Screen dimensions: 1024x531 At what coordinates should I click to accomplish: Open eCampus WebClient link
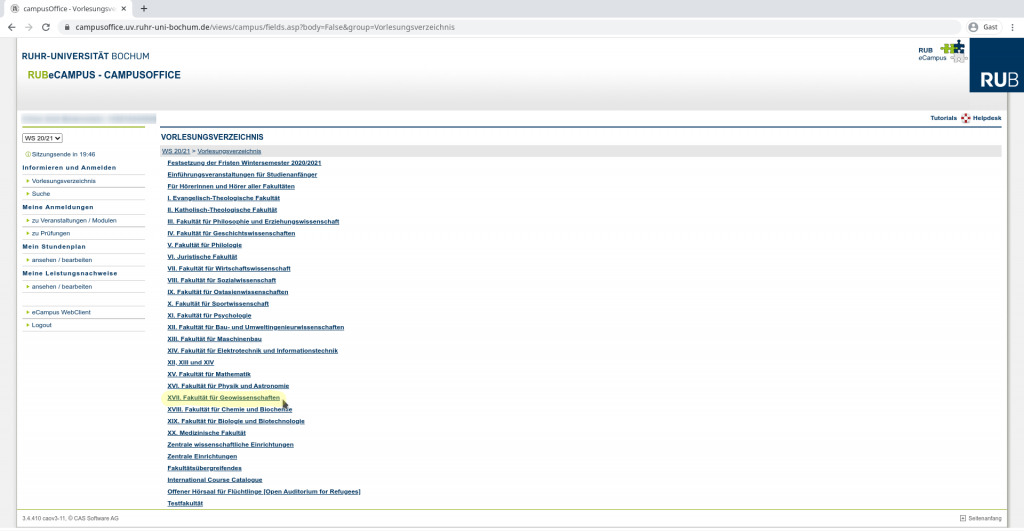[x=60, y=313]
